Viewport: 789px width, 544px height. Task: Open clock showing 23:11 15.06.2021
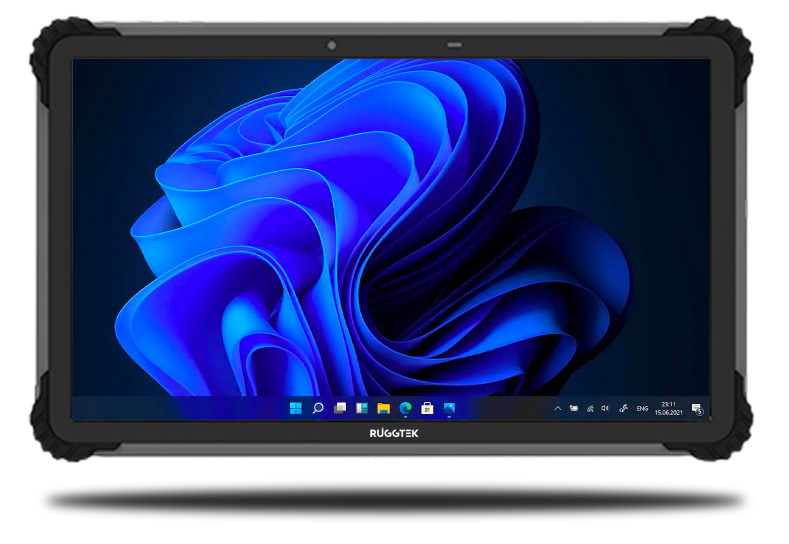click(x=668, y=408)
